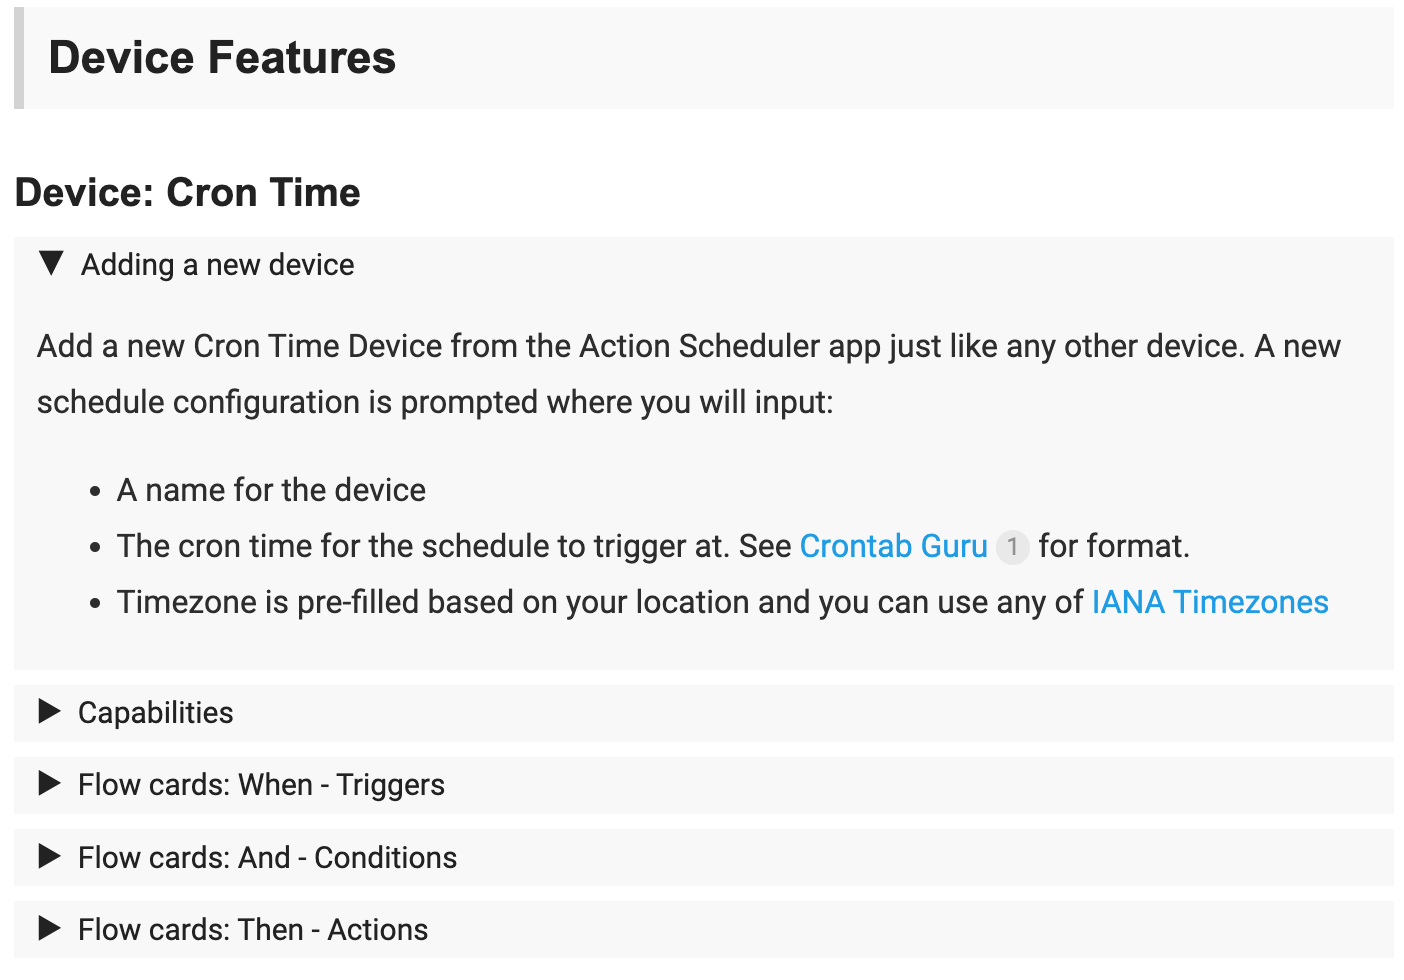1404x980 pixels.
Task: Click the "A name for the device" bullet
Action: click(x=271, y=490)
